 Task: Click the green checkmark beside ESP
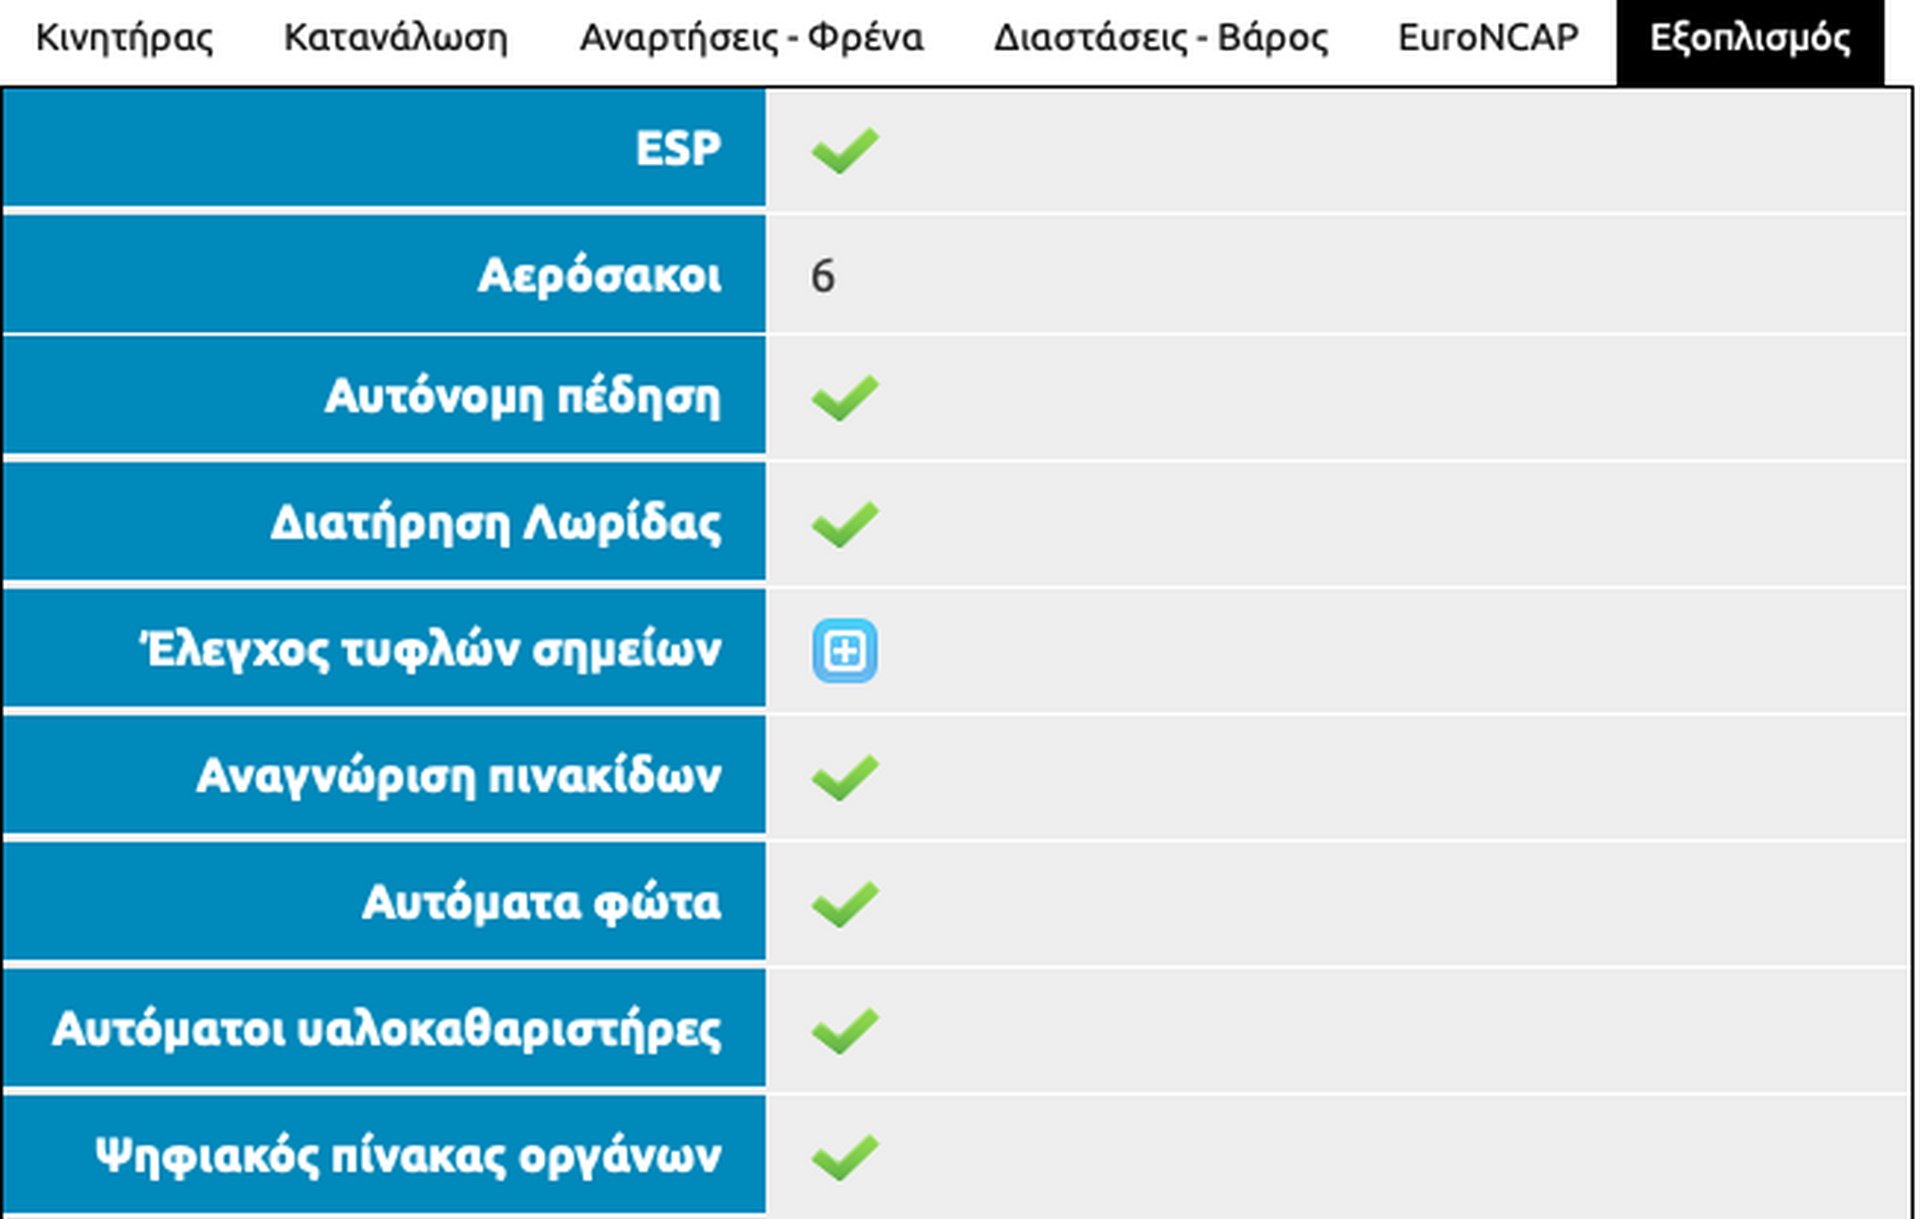(845, 151)
